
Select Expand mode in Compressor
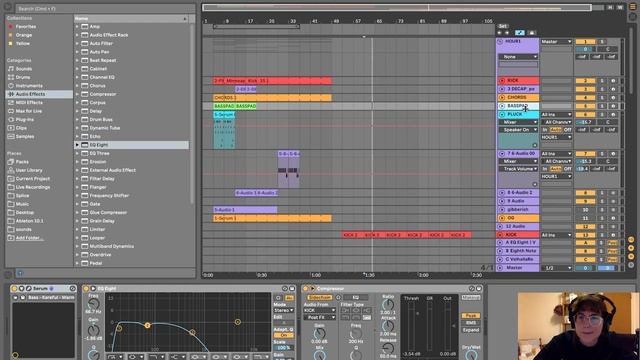click(471, 330)
